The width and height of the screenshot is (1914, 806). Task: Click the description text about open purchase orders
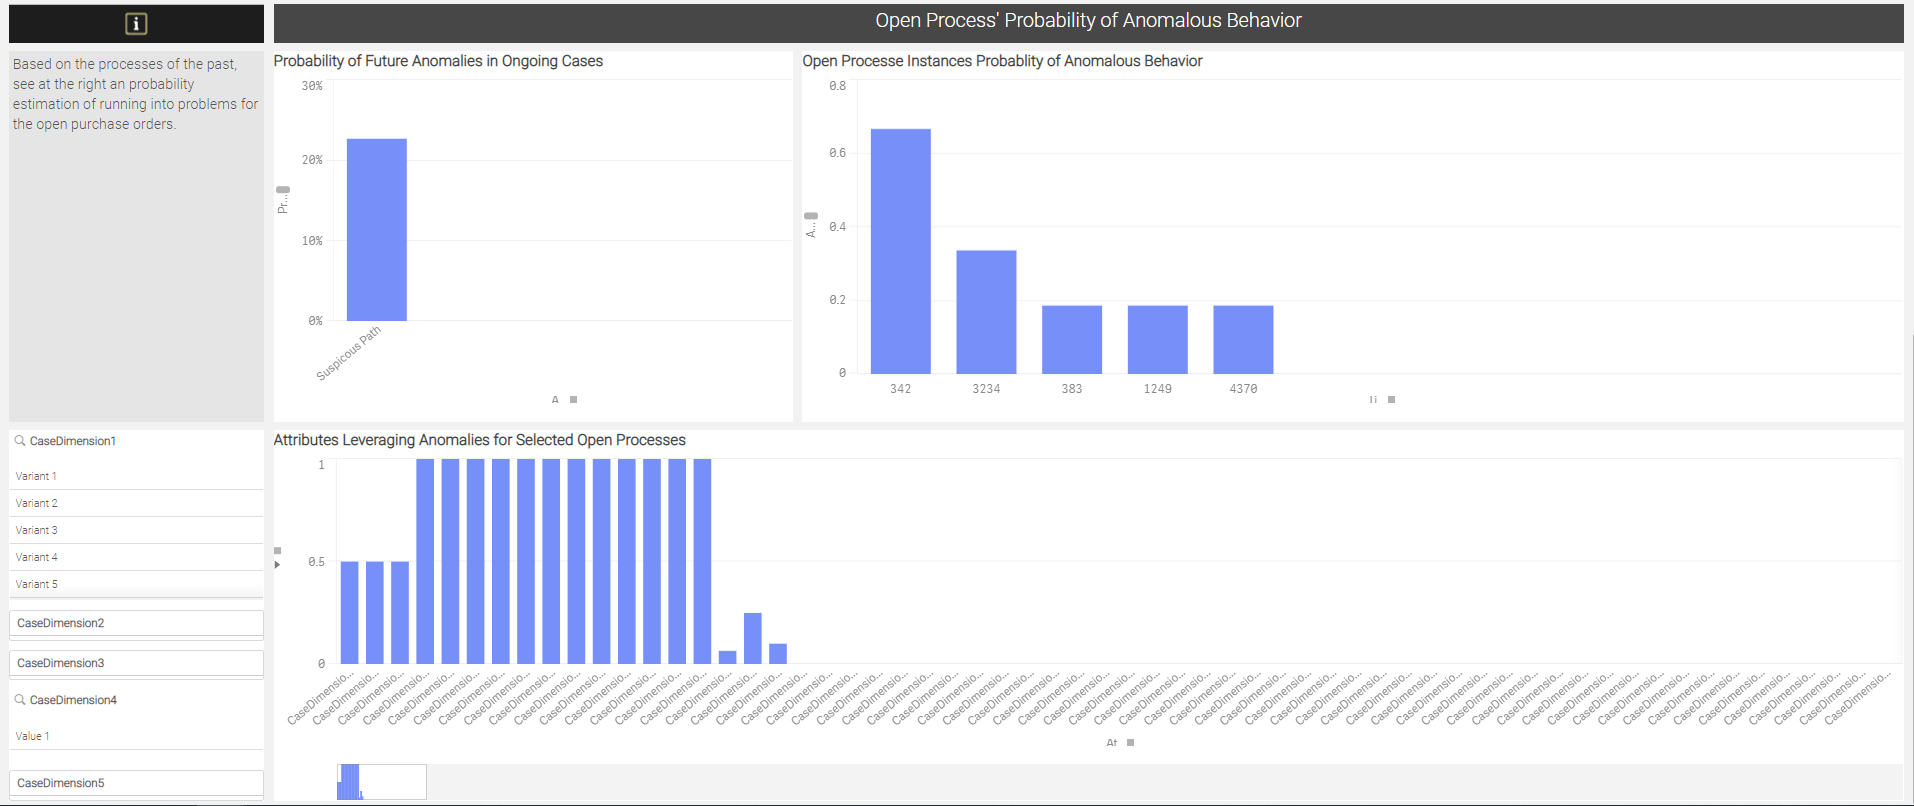135,94
